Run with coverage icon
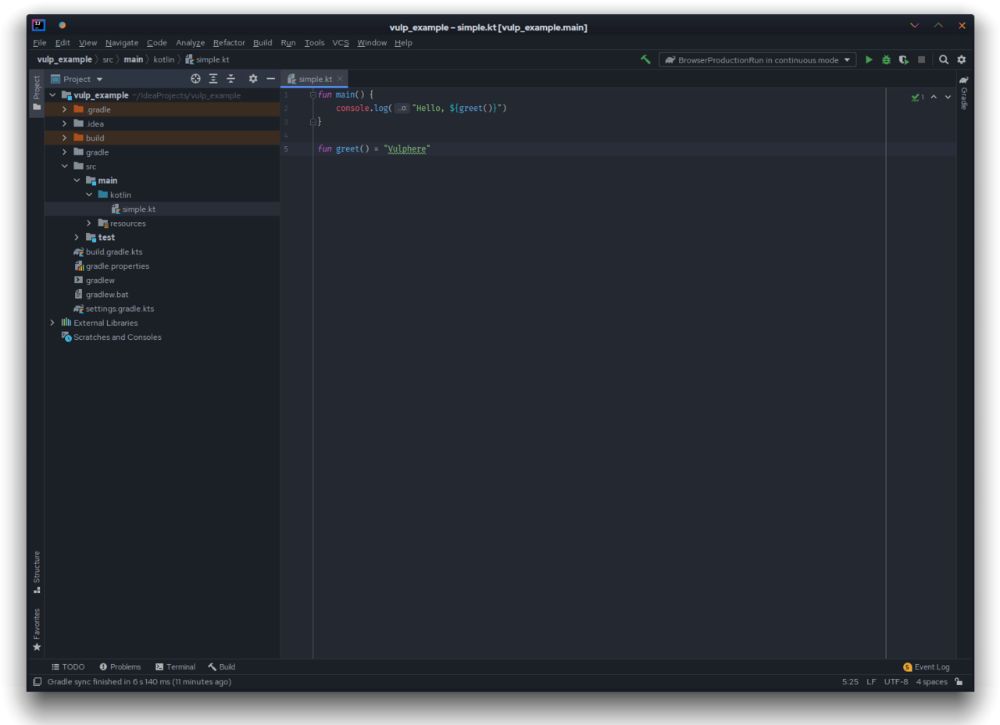This screenshot has height=725, width=1000. (904, 59)
